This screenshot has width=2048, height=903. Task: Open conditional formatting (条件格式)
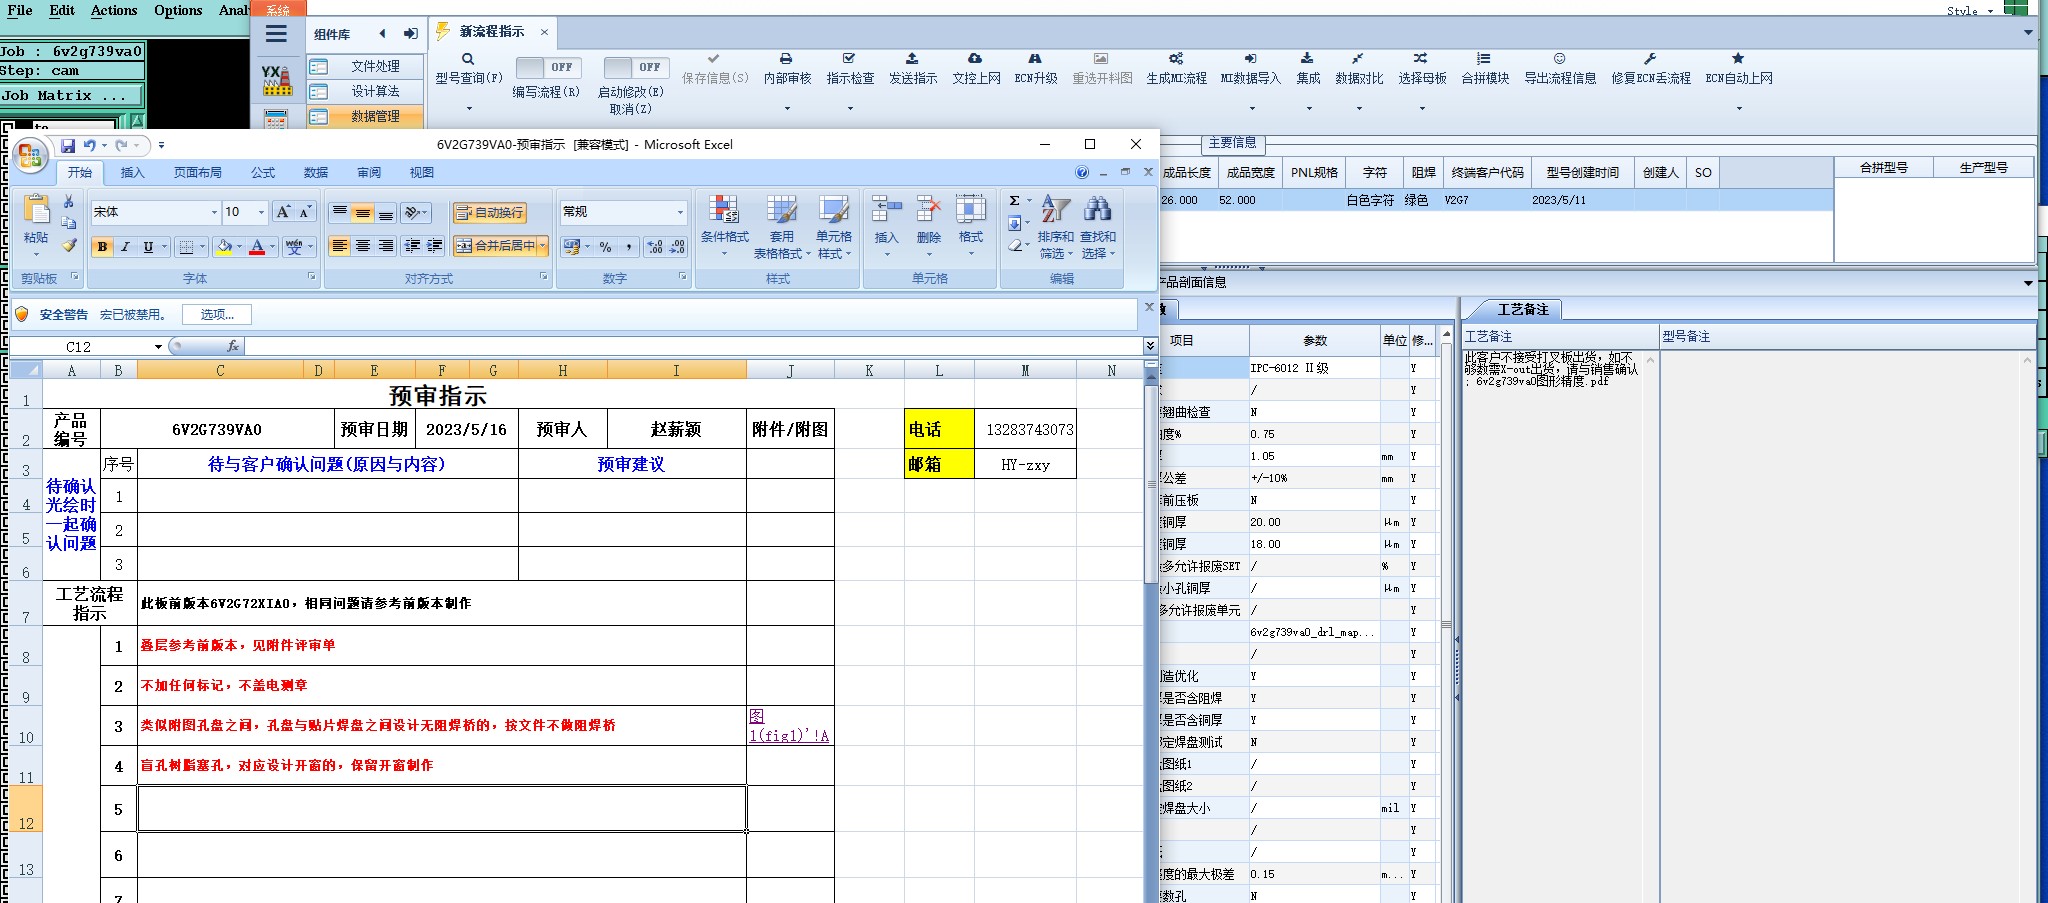point(724,226)
